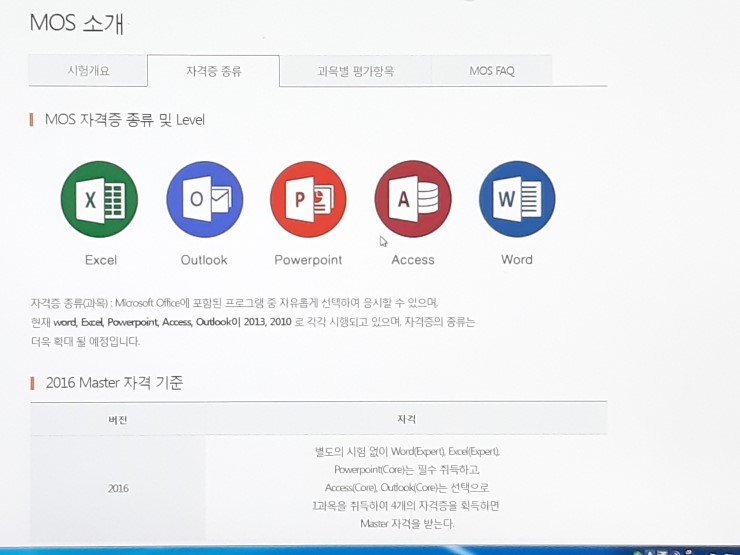Click the line 더욱 확대 될 예정입니다.
The width and height of the screenshot is (740, 555).
(x=85, y=341)
